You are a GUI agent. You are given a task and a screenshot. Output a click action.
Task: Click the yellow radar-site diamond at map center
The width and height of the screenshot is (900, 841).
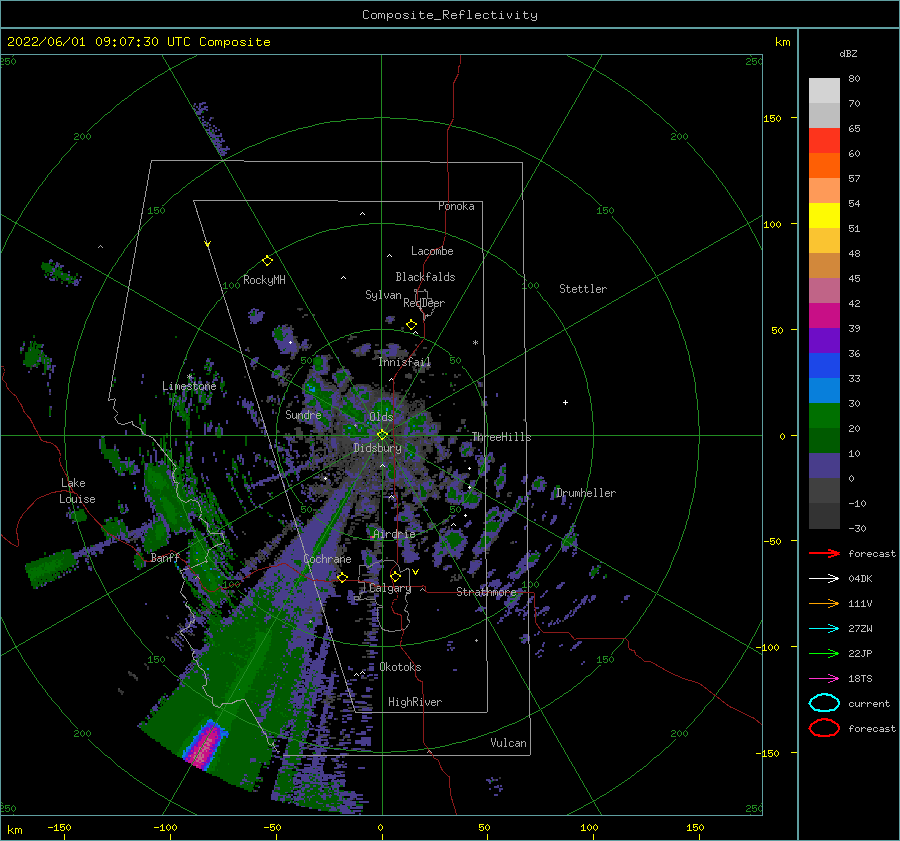(x=382, y=435)
